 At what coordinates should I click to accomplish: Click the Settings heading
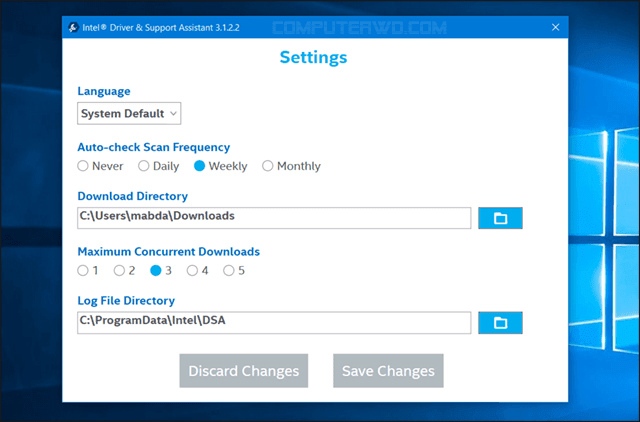pyautogui.click(x=313, y=57)
